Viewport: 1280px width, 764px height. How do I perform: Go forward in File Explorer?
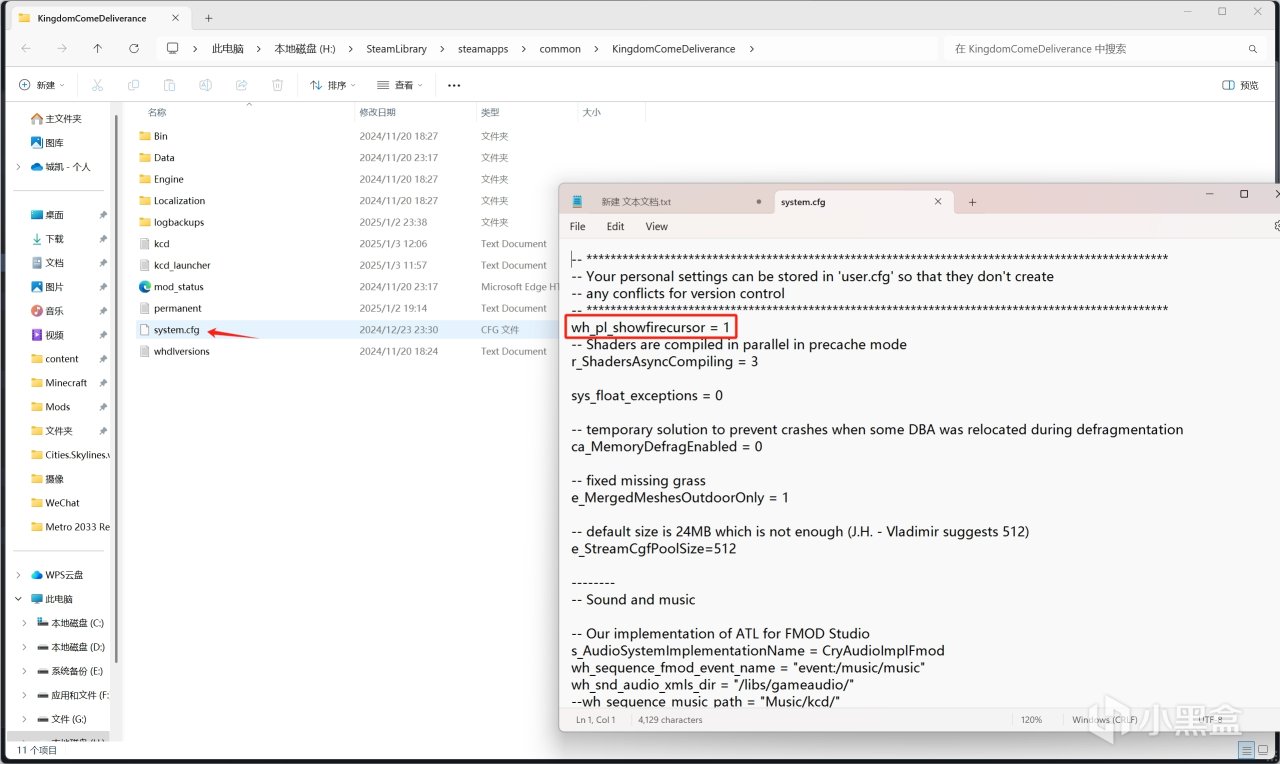tap(62, 48)
